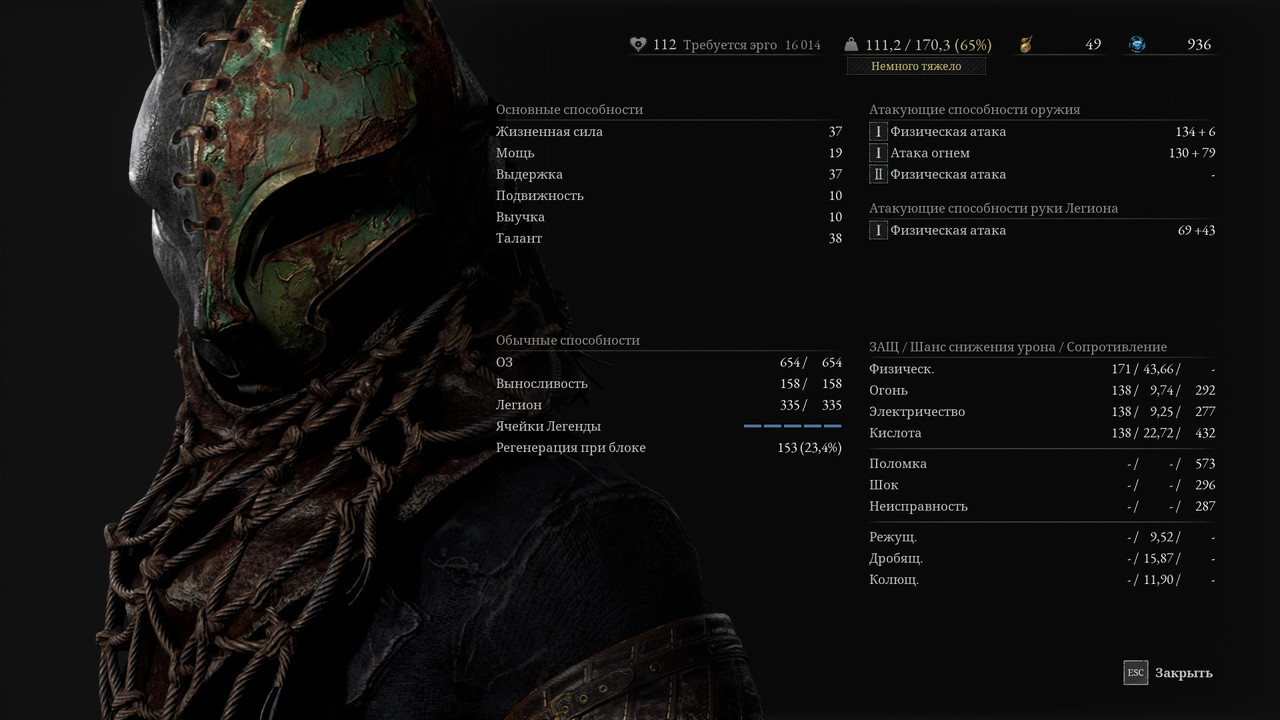Click the Шок resistance row
The width and height of the screenshot is (1280, 720).
point(1042,485)
